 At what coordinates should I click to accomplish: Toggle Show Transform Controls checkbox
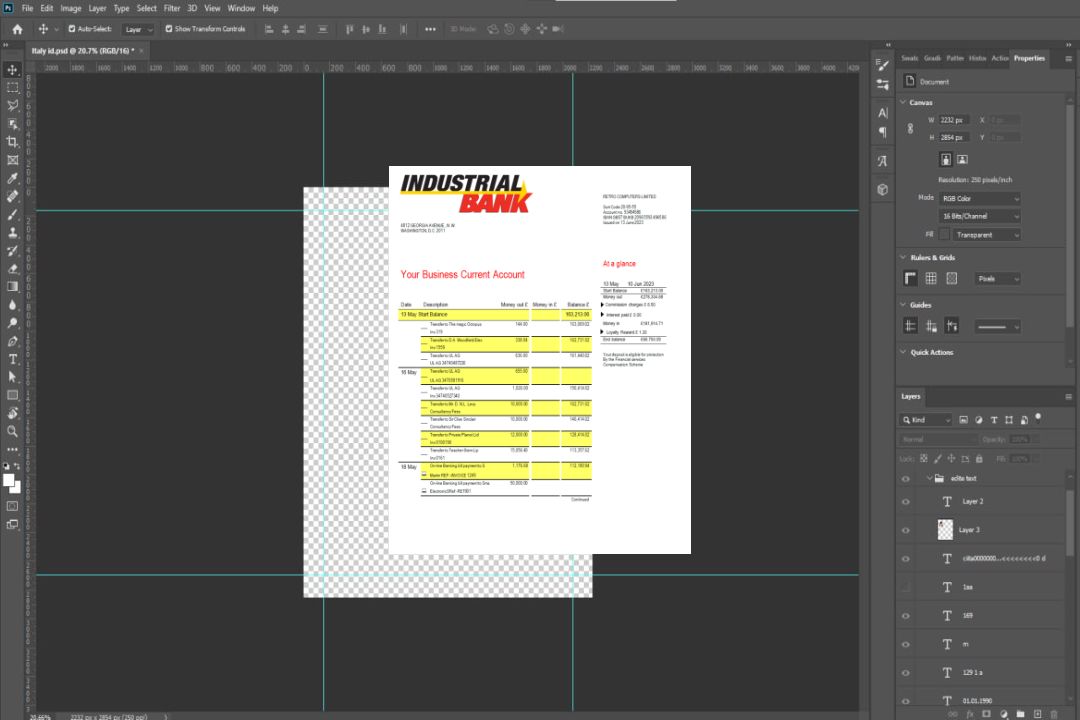pyautogui.click(x=169, y=29)
